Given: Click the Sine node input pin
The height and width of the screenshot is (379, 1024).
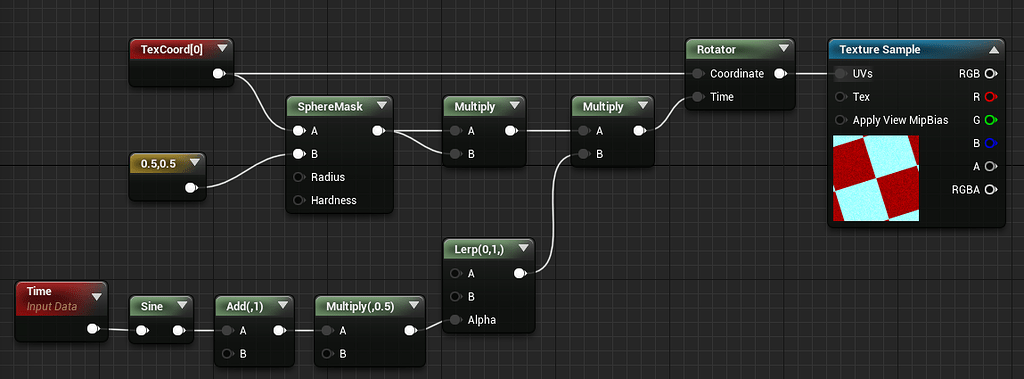Looking at the screenshot, I should coord(142,331).
